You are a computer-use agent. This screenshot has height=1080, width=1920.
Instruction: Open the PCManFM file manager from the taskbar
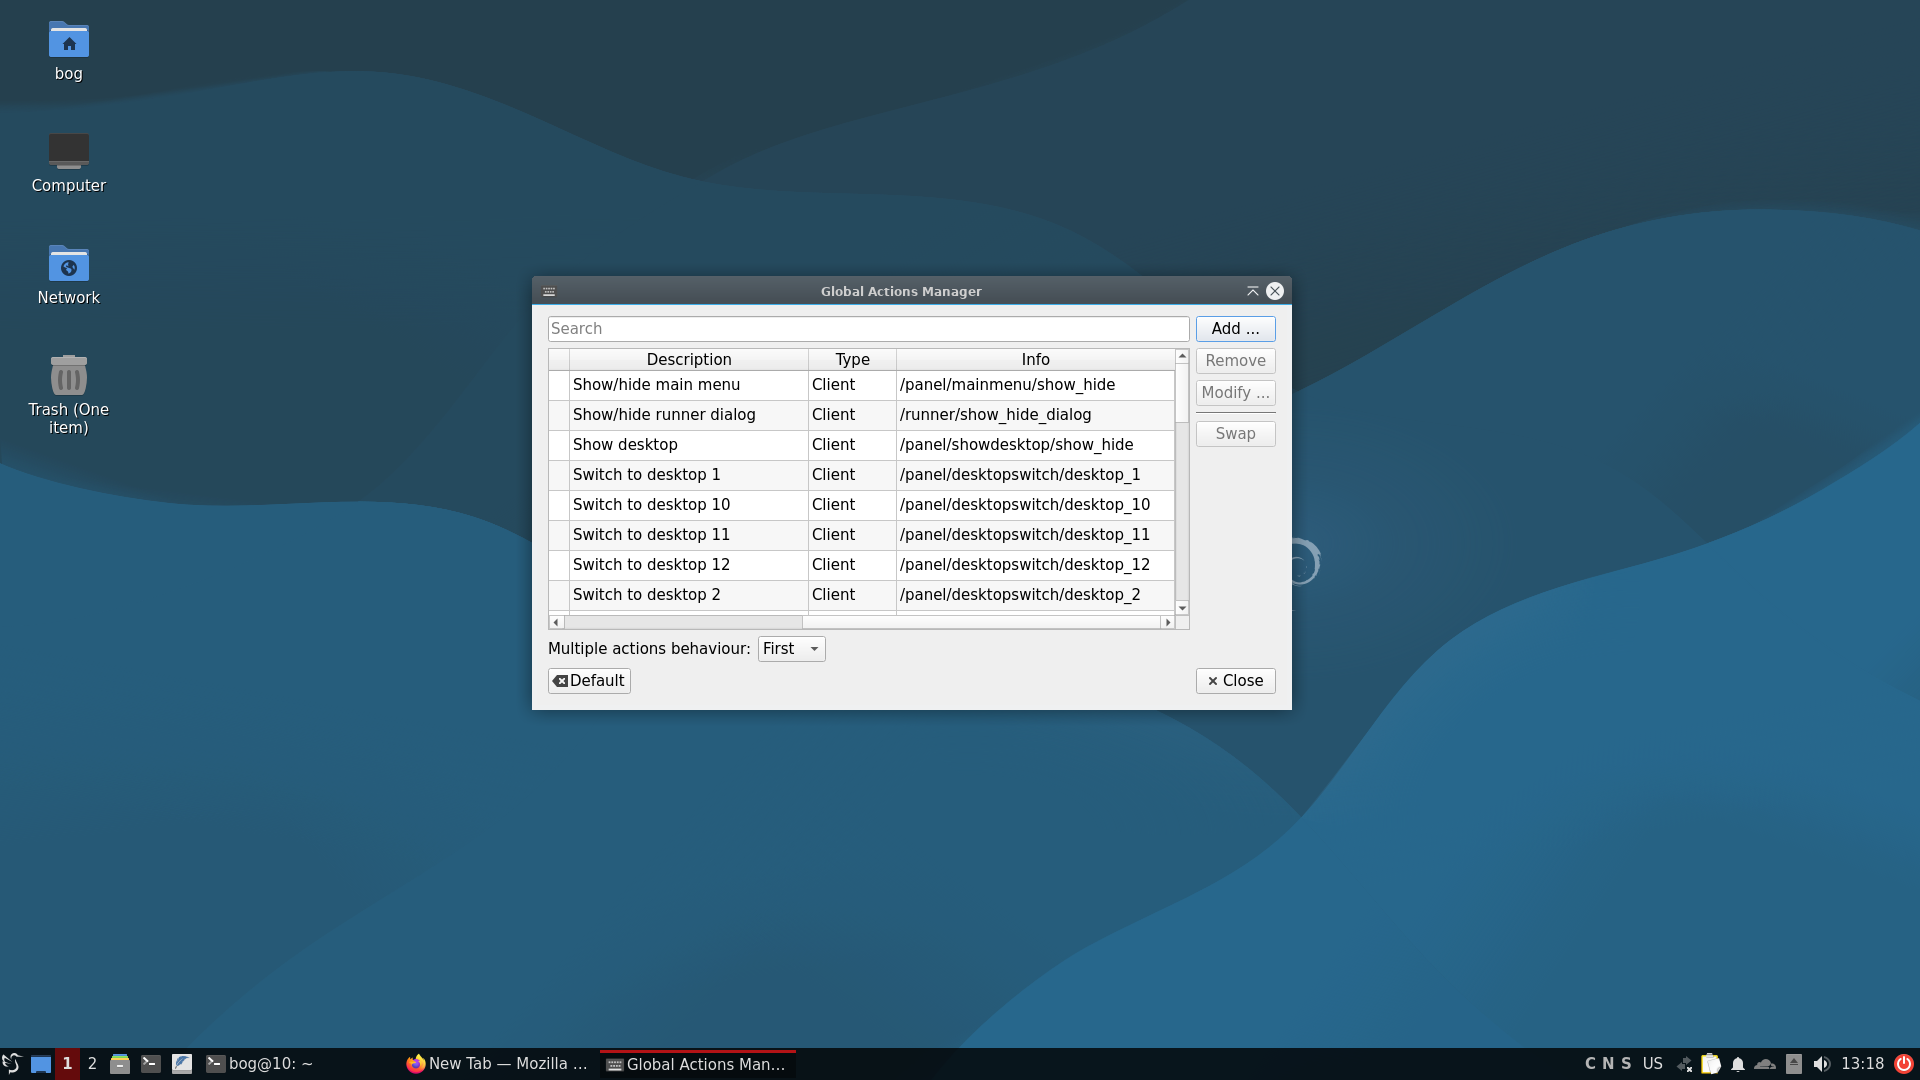pos(119,1063)
